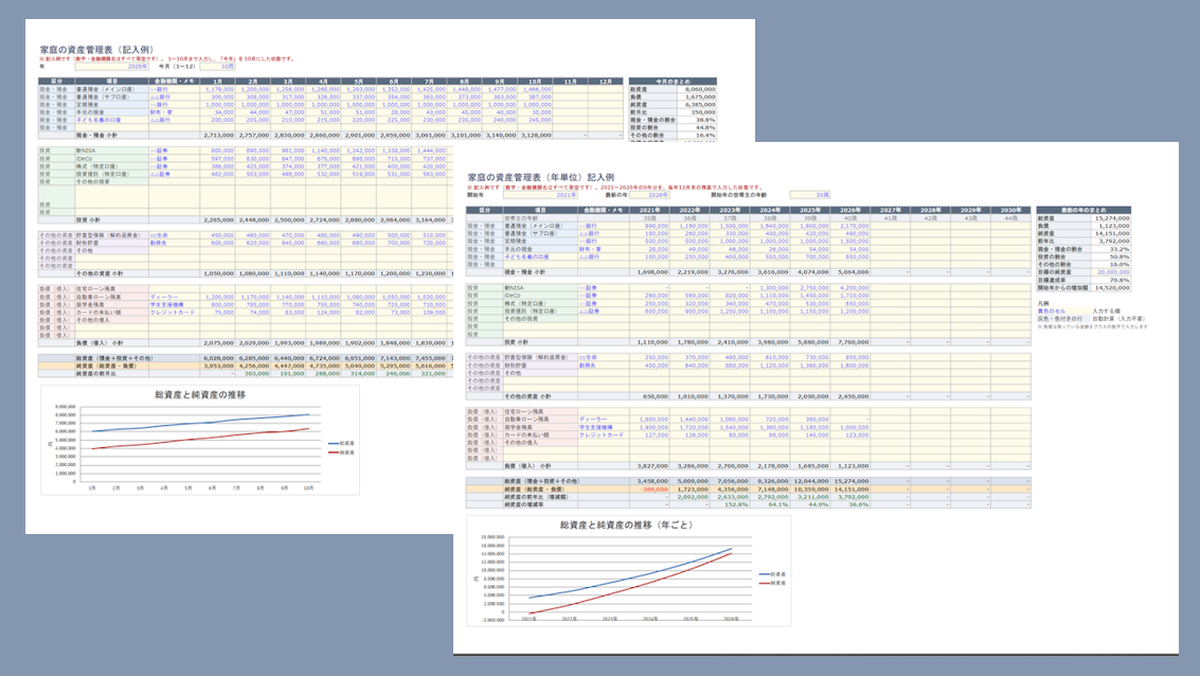Click the 3,128,000 cash subtotal for 10月

[x=533, y=133]
